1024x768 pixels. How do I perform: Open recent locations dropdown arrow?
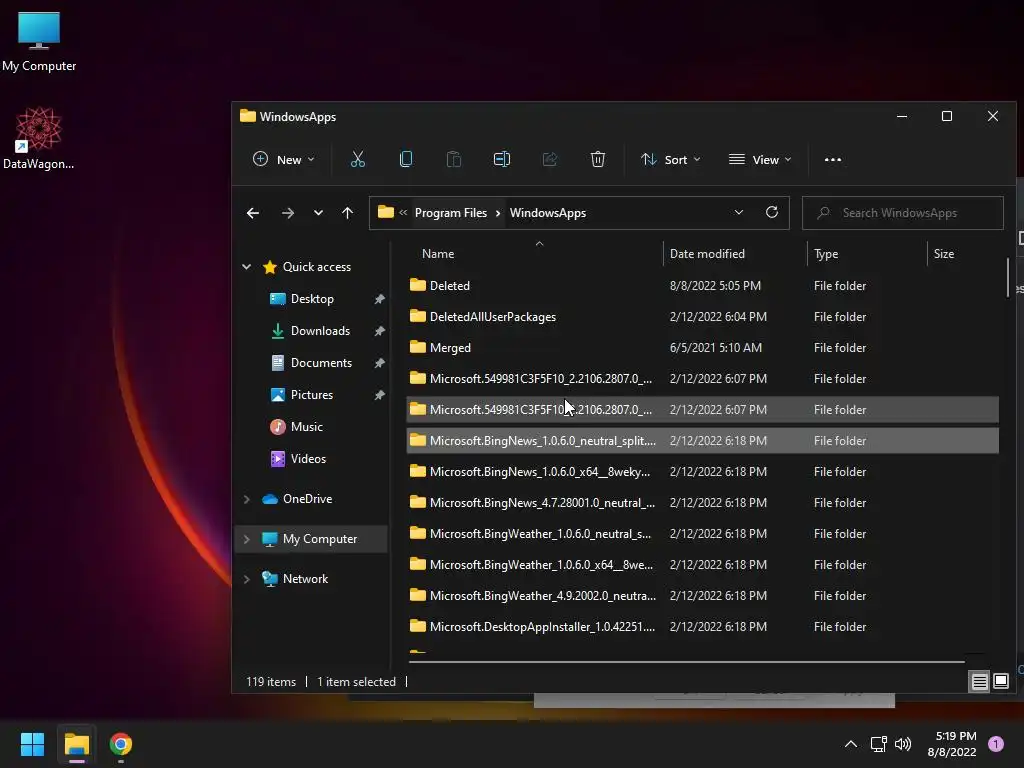pyautogui.click(x=318, y=213)
